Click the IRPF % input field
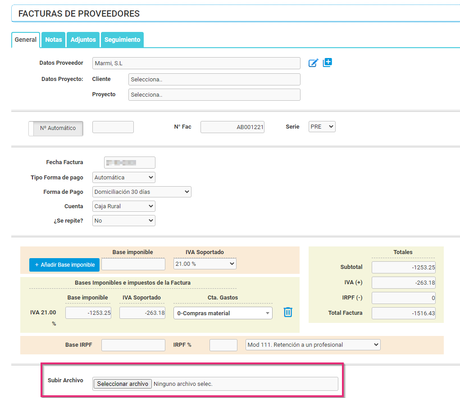460x398 pixels. coord(223,345)
